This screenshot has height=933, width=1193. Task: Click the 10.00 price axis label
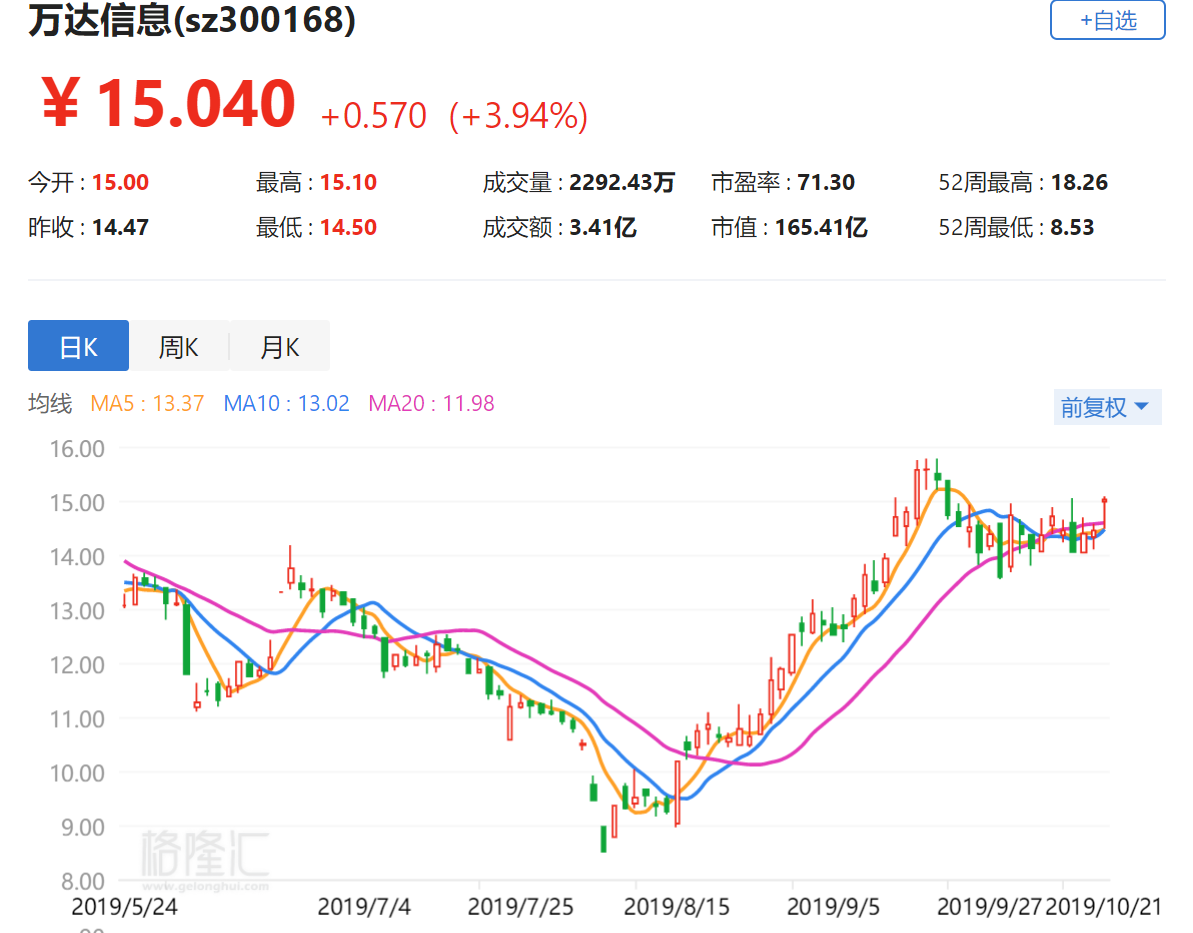(x=78, y=773)
